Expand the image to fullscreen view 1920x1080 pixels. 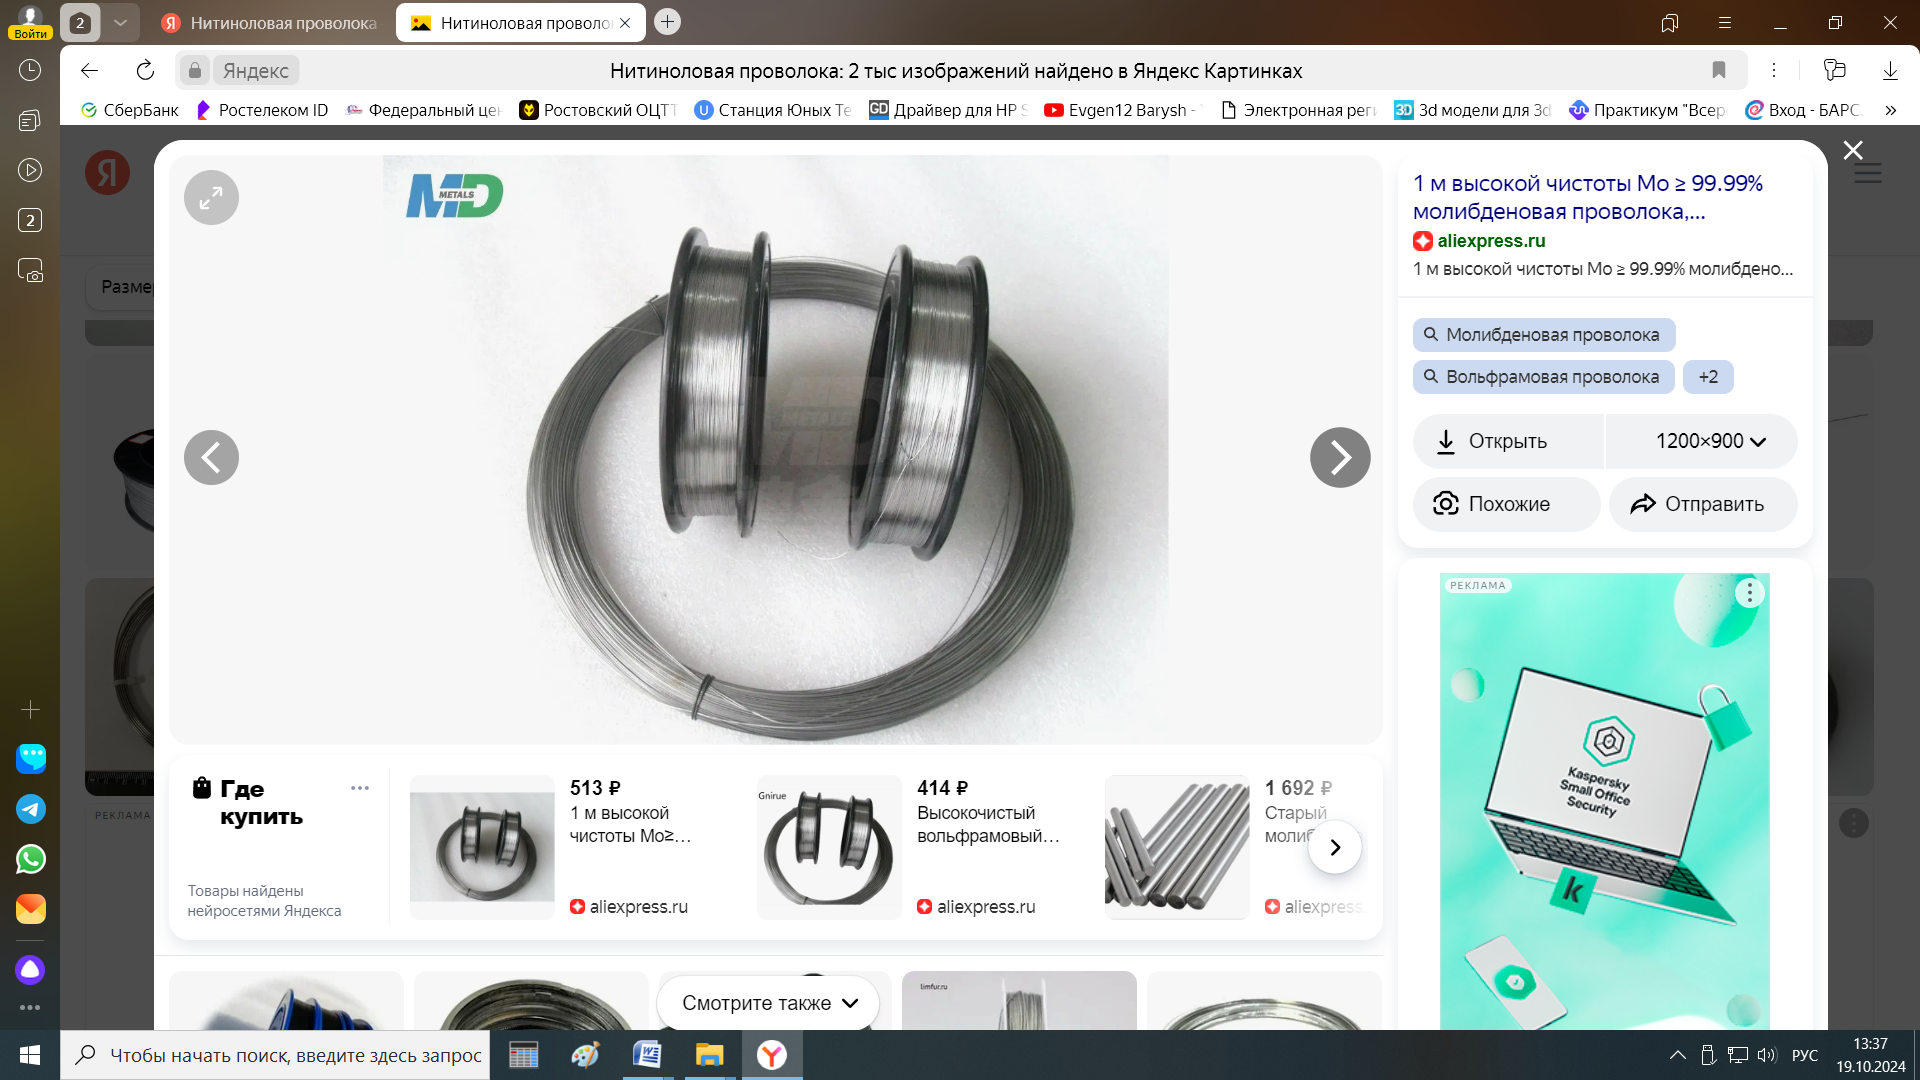pos(211,198)
